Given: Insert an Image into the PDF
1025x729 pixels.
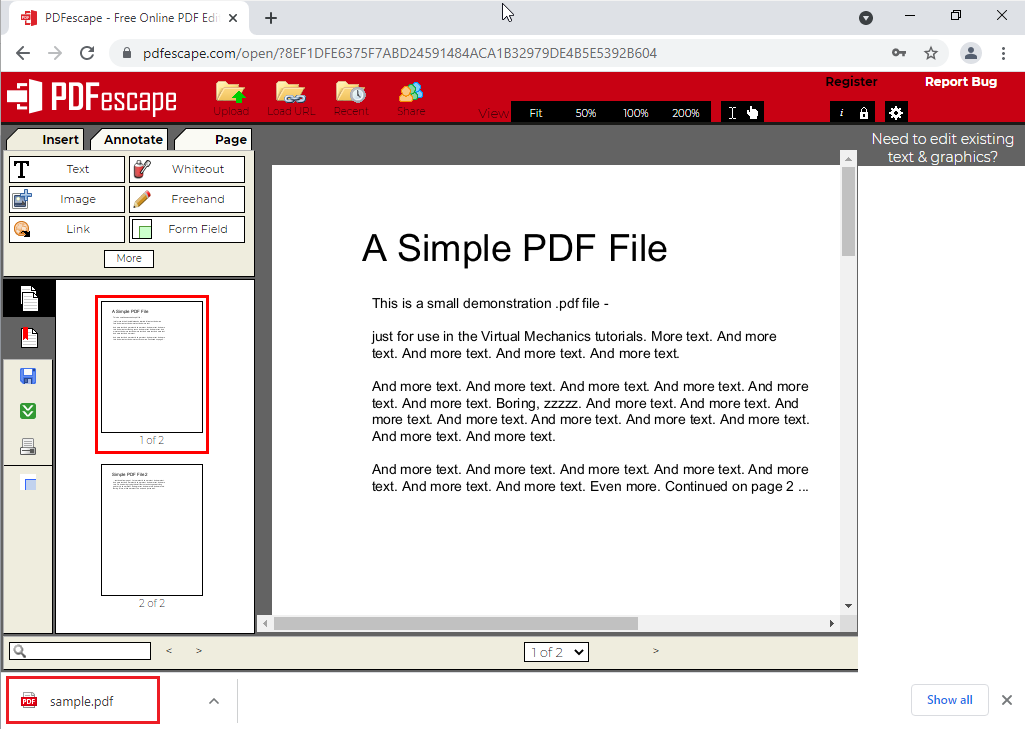Looking at the screenshot, I should click(66, 199).
